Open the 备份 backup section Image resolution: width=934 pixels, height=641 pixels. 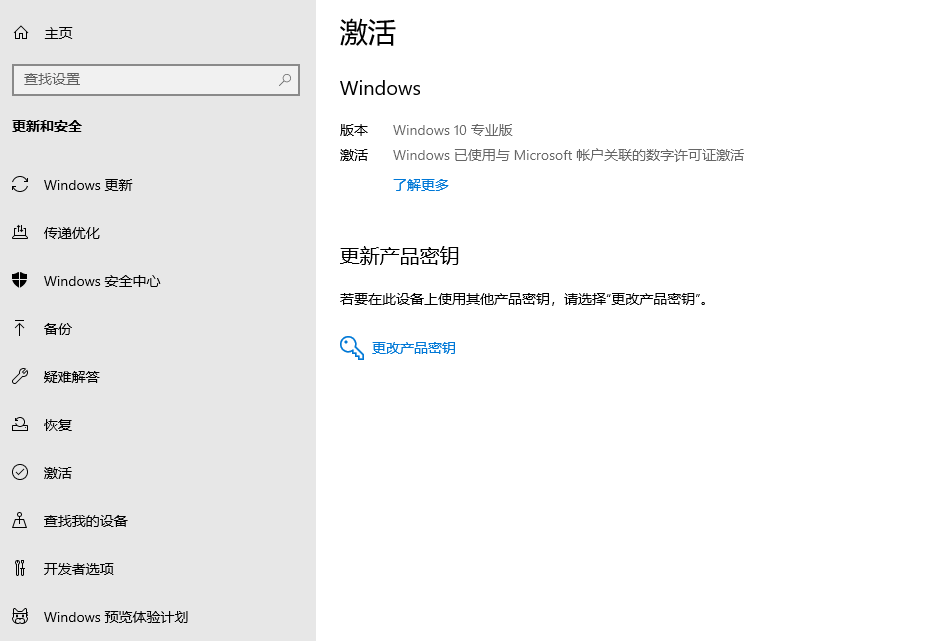click(x=58, y=329)
